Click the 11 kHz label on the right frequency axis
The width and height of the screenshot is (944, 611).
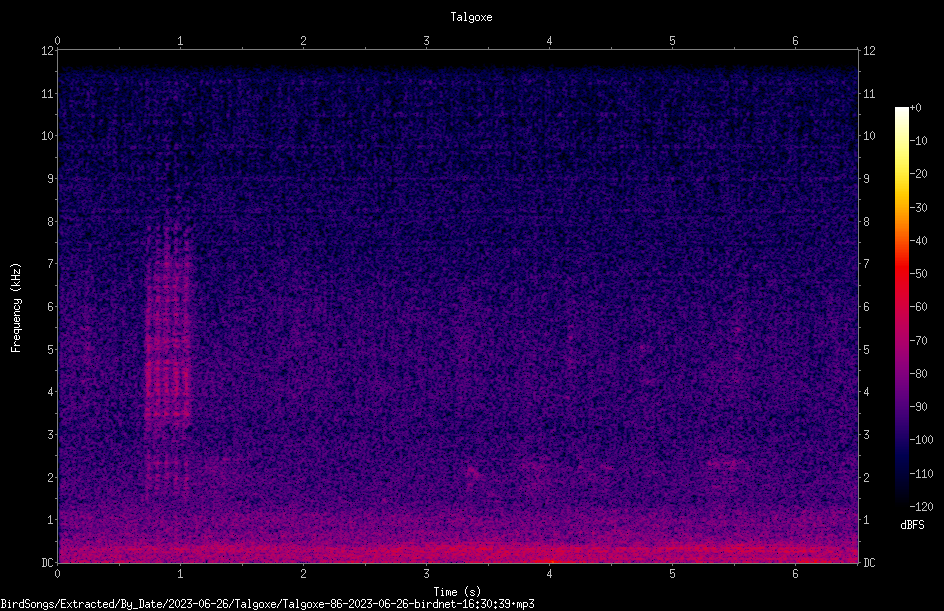[x=869, y=93]
